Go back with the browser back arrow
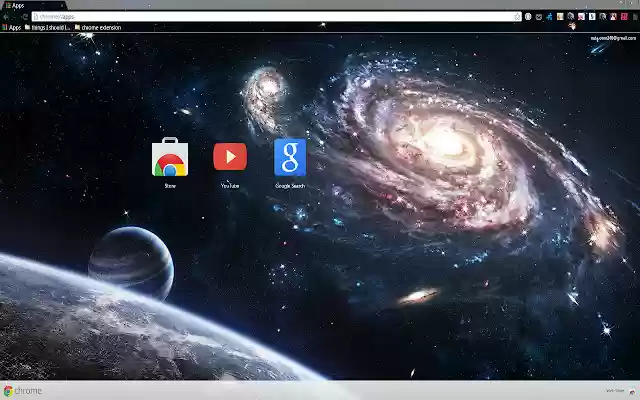The height and width of the screenshot is (400, 640). [x=6, y=17]
